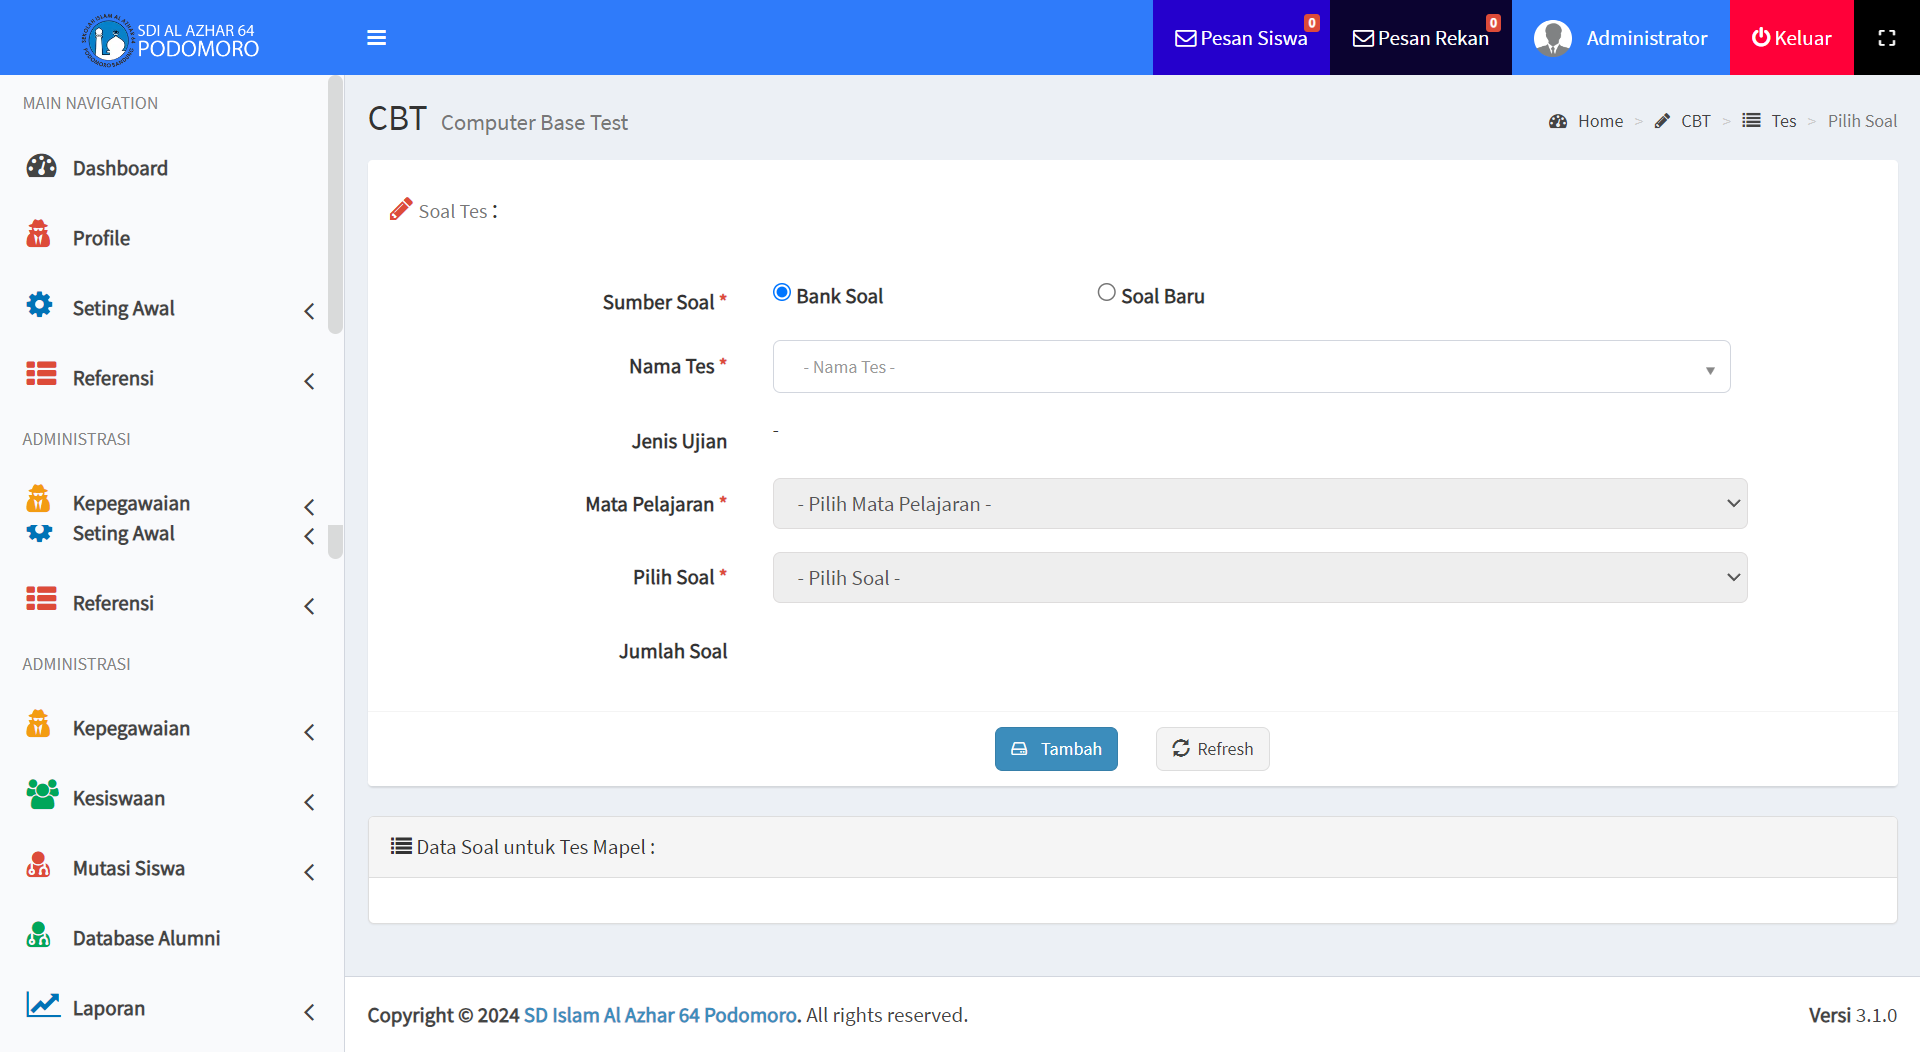
Task: Go to Home in the breadcrumb
Action: coord(1599,121)
